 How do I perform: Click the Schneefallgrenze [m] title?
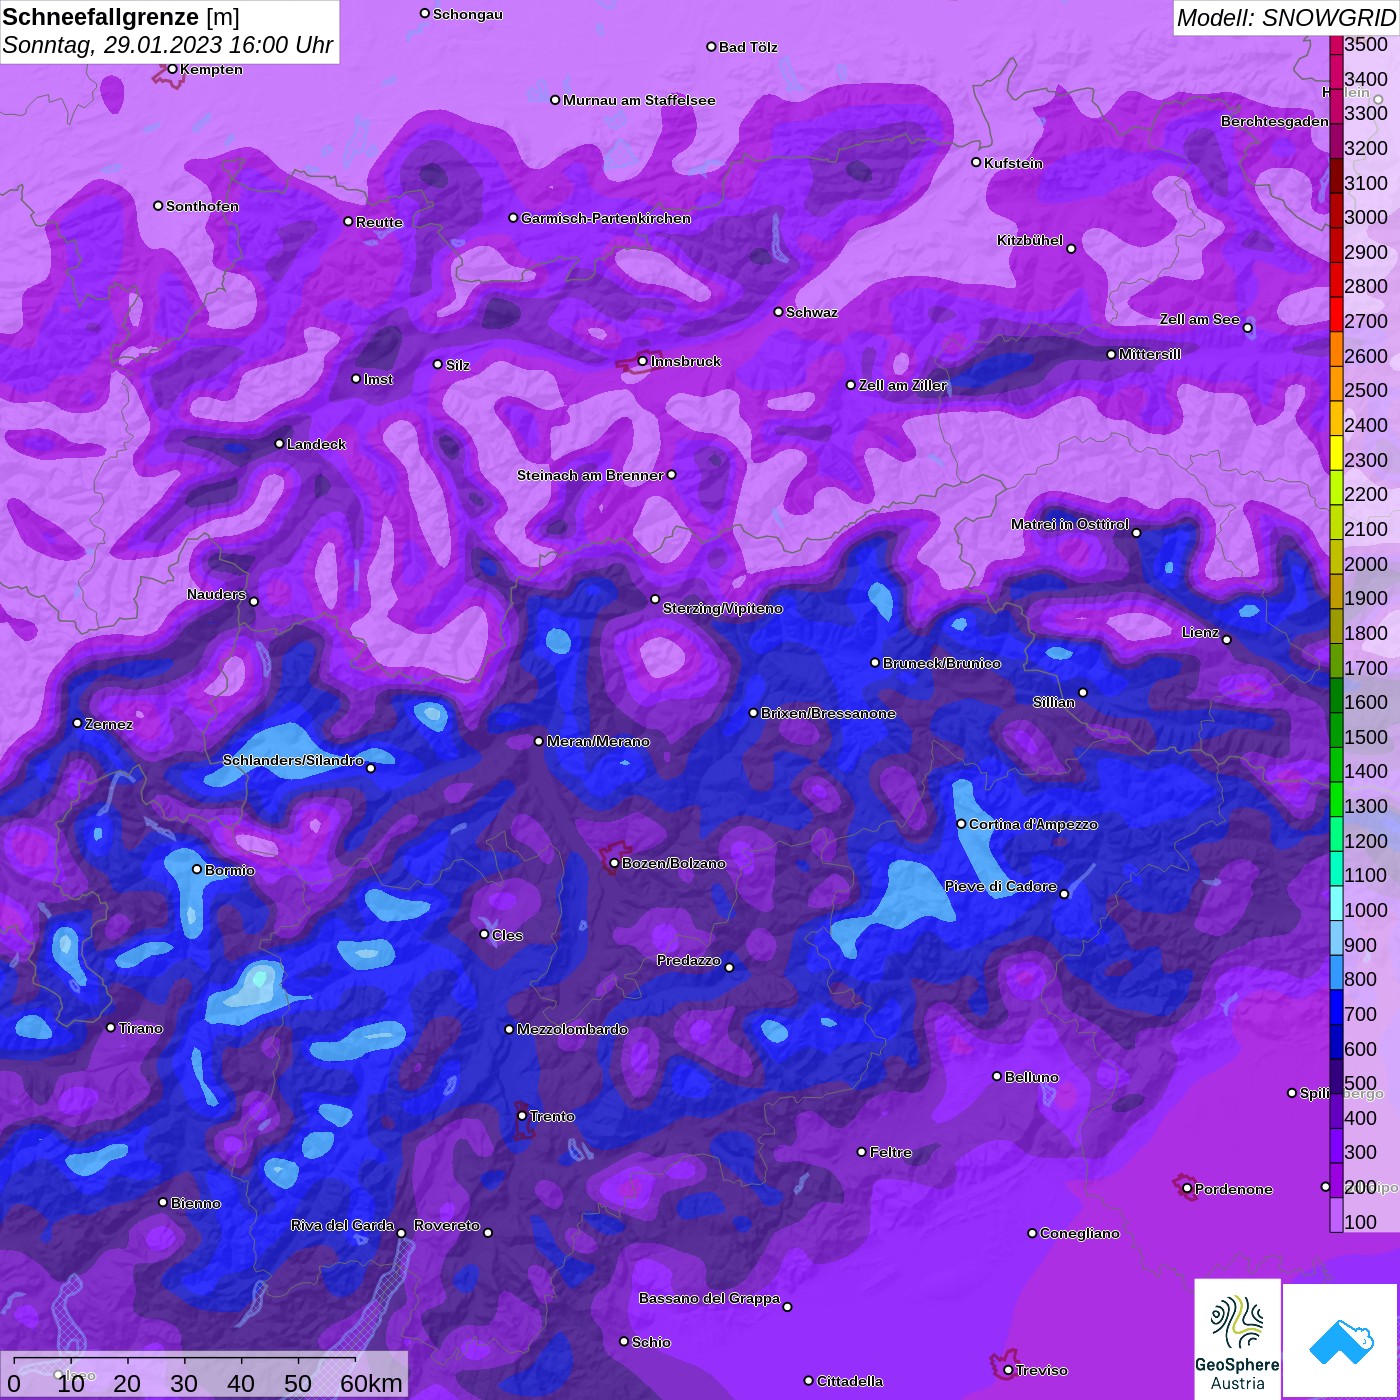[x=121, y=18]
